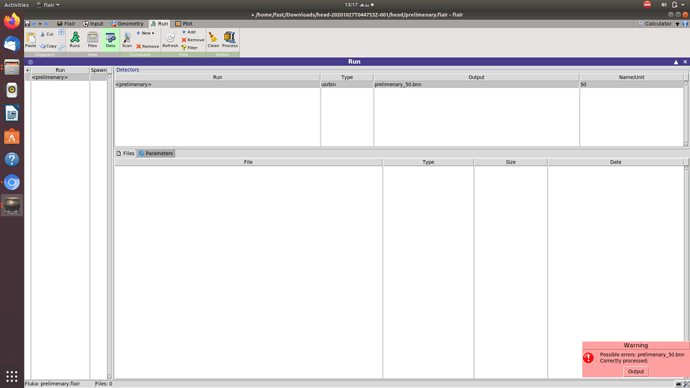Open the info icon beside Calculator
The image size is (690, 388).
[685, 24]
